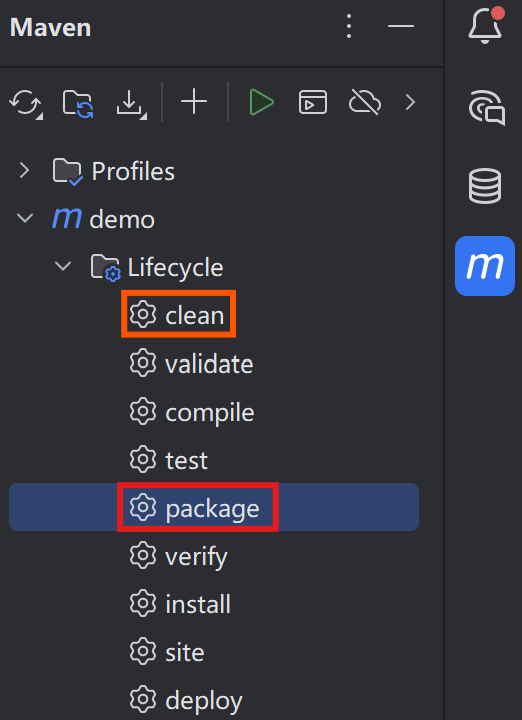
Task: Toggle Maven tool window button
Action: (485, 266)
